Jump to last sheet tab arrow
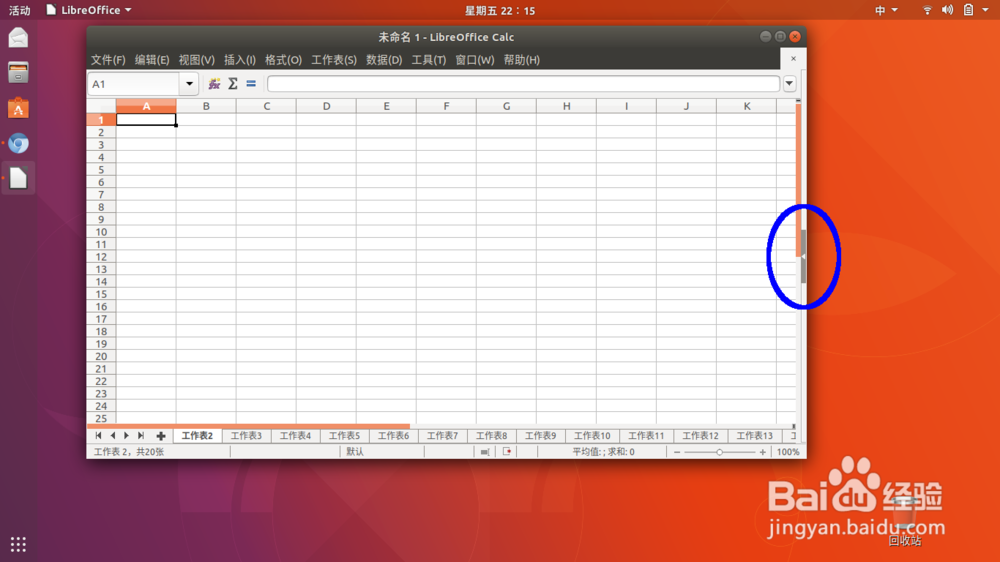The height and width of the screenshot is (562, 1000). [x=141, y=436]
